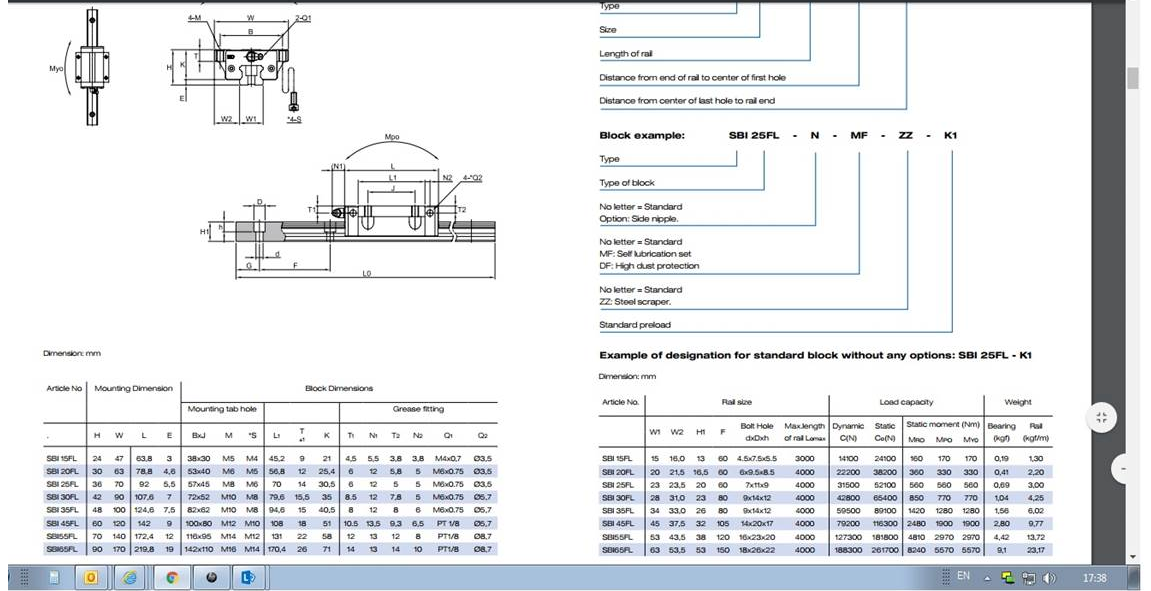Click the scrollbar down arrow
This screenshot has width=1151, height=591.
[x=1133, y=557]
